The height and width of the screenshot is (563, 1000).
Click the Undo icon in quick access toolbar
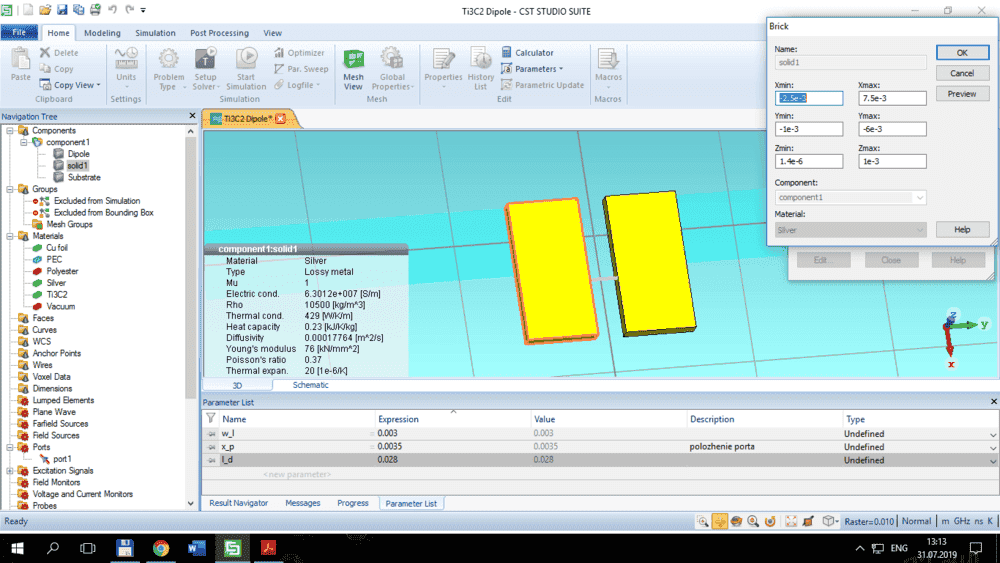pos(112,10)
